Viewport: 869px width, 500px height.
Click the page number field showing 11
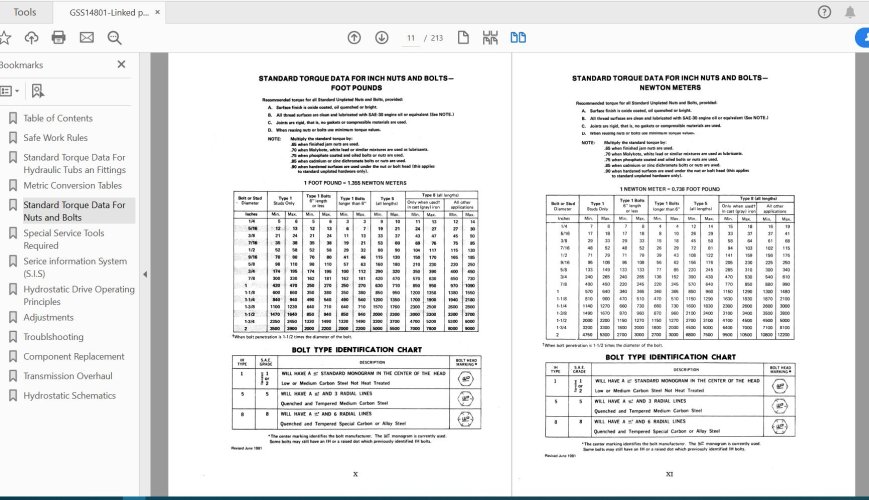411,38
